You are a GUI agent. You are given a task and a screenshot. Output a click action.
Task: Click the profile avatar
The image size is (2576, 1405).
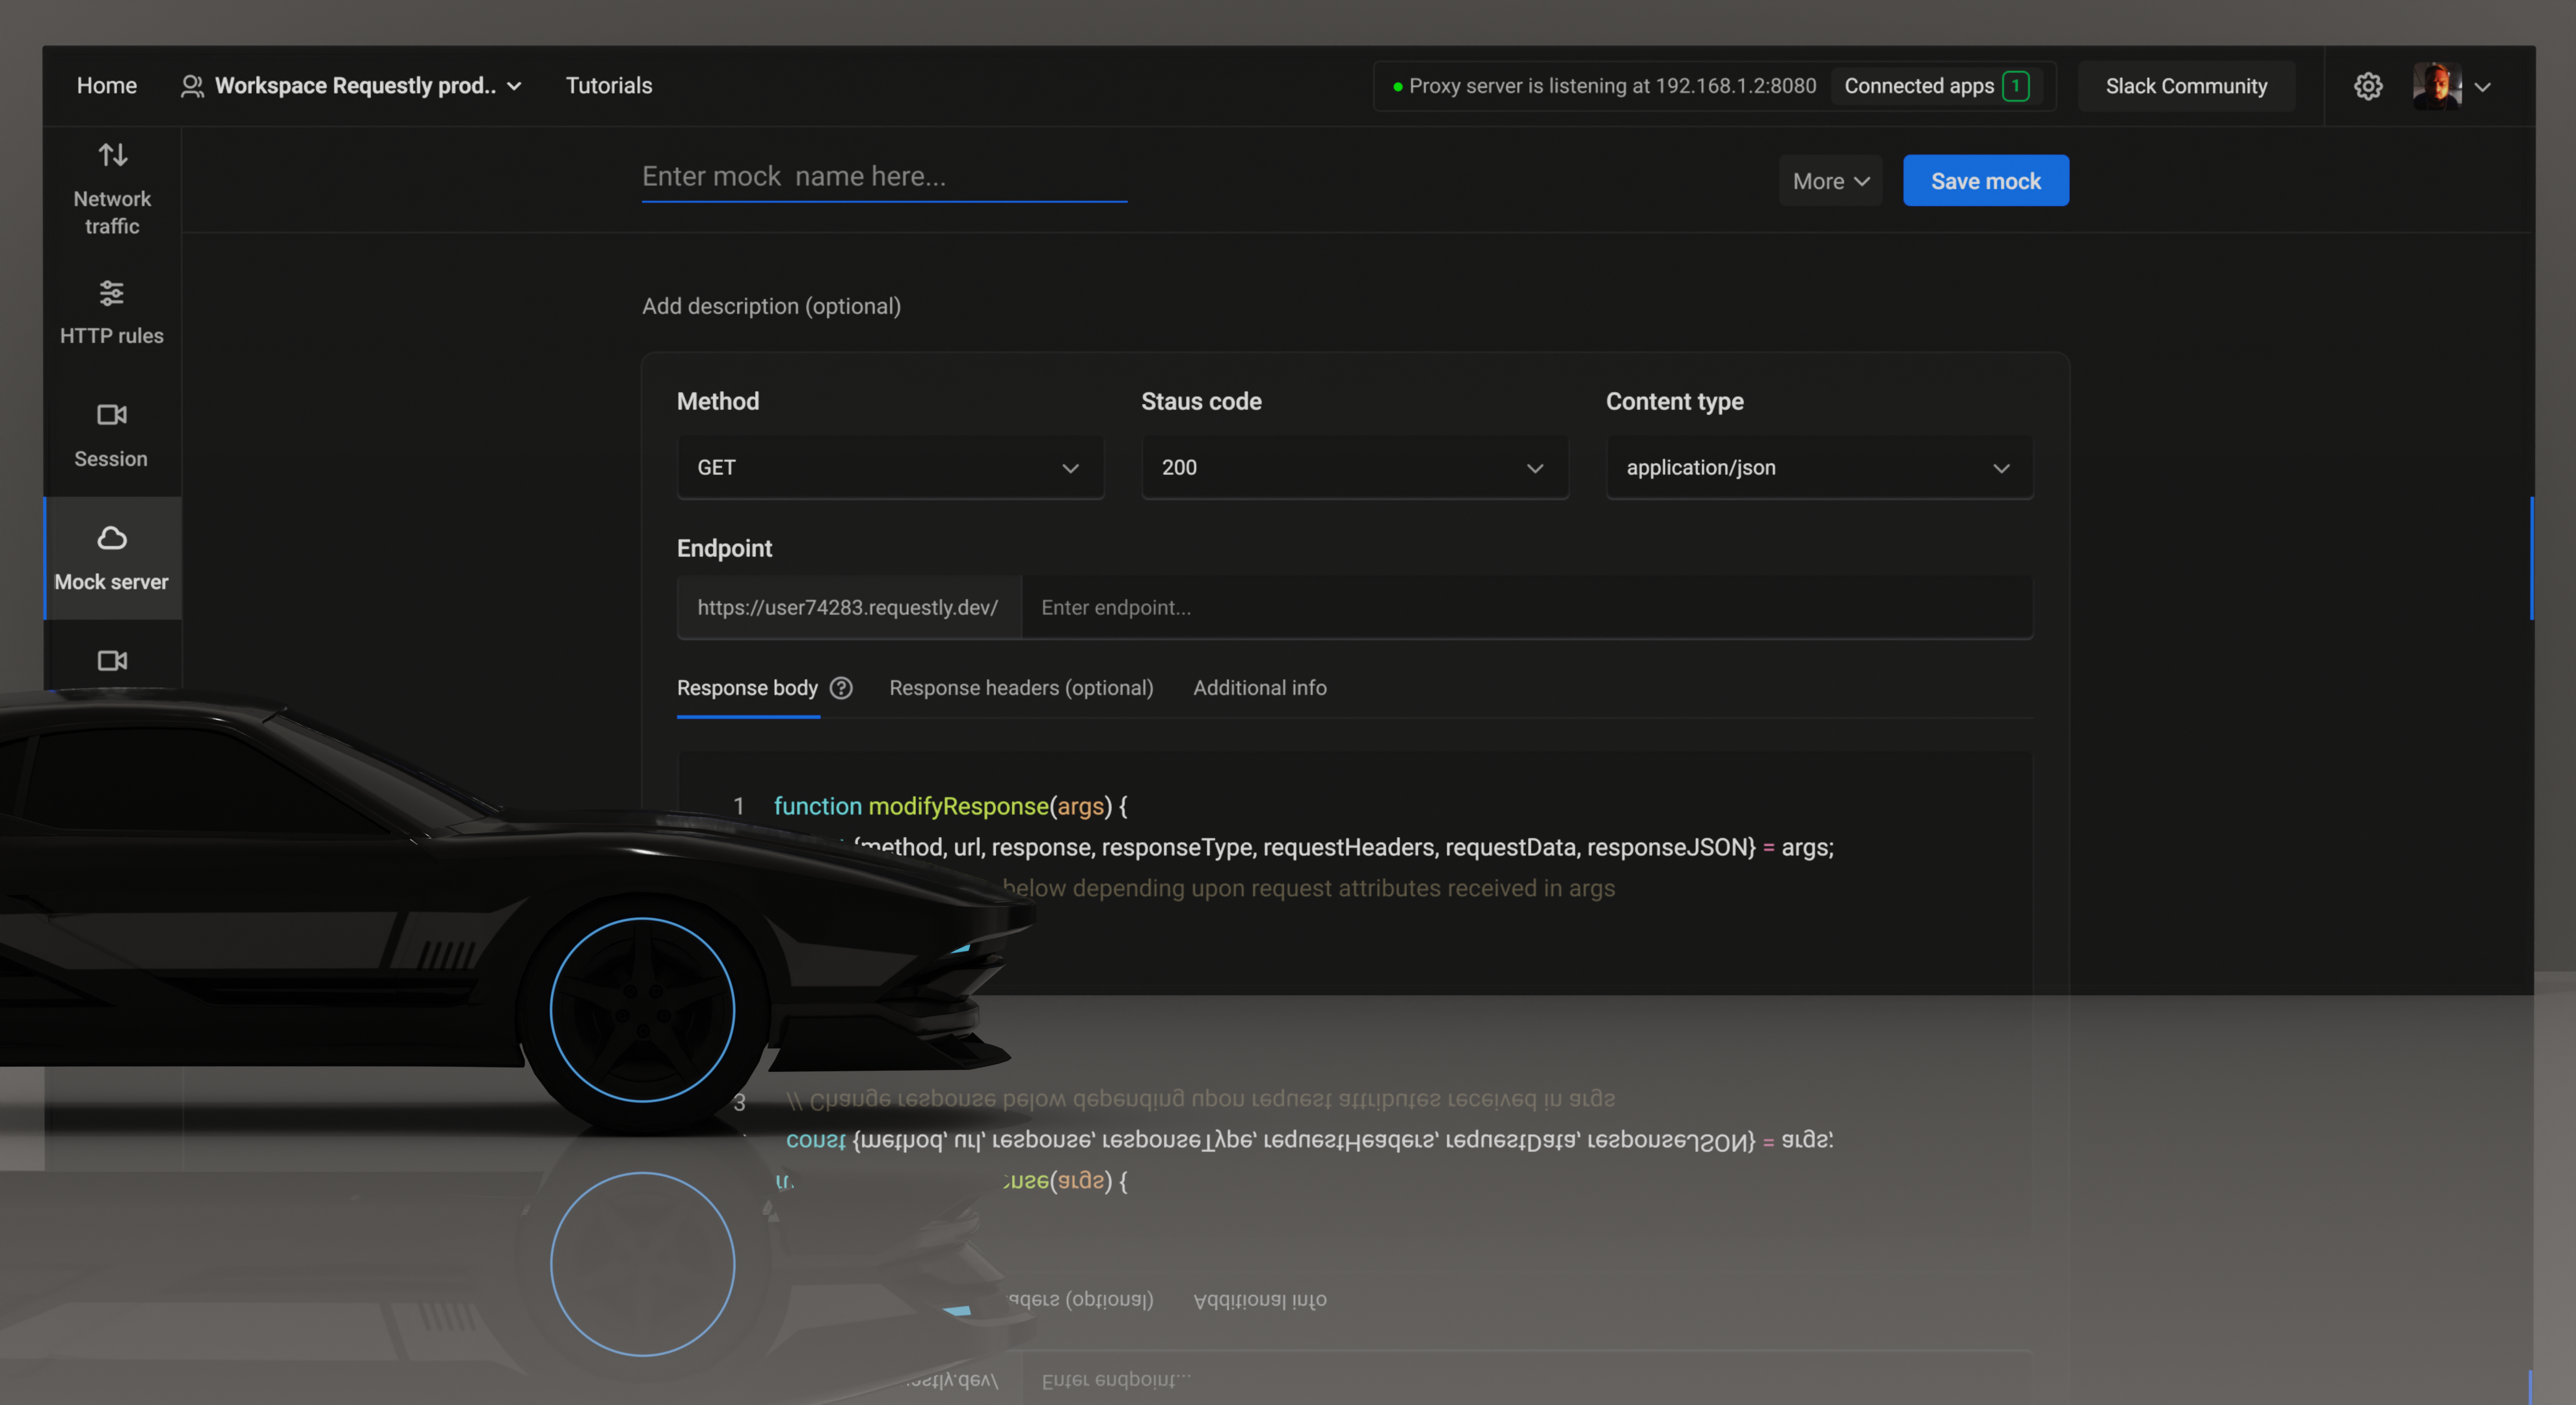coord(2437,86)
